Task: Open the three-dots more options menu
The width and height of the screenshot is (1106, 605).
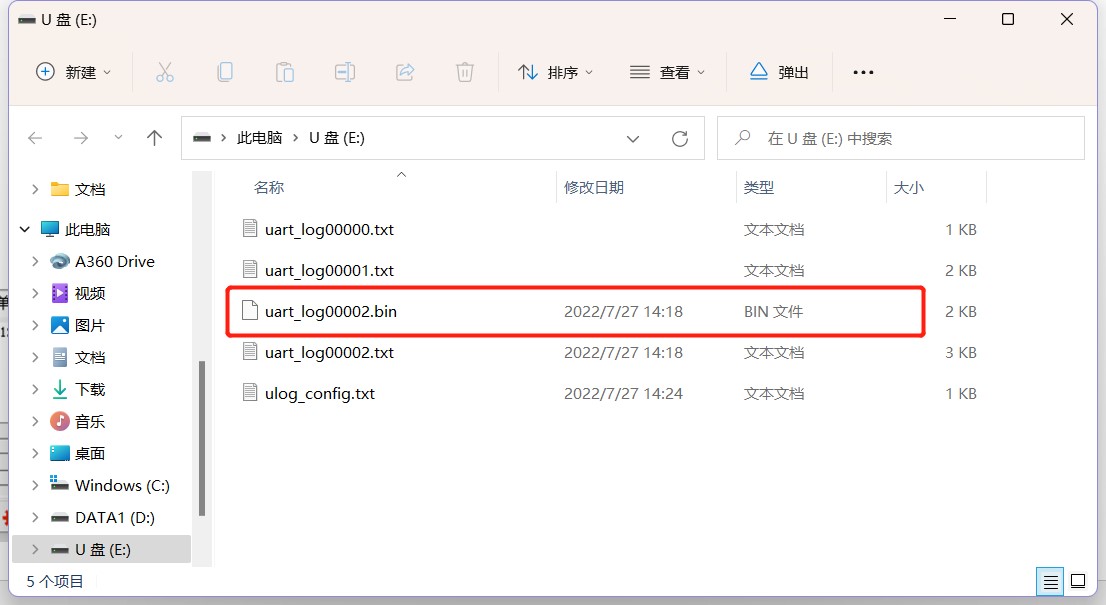Action: coord(863,72)
